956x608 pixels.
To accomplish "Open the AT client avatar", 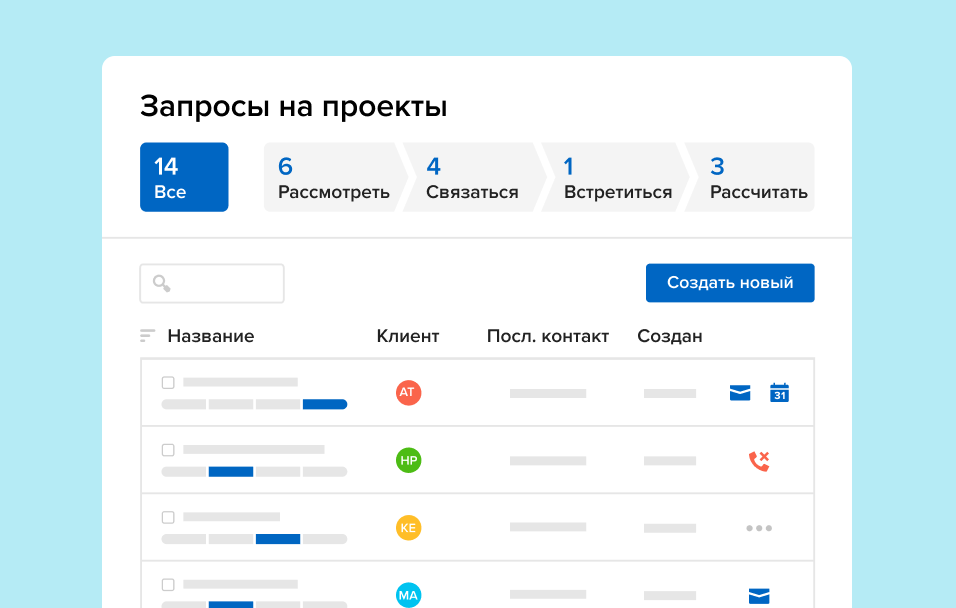I will point(408,392).
